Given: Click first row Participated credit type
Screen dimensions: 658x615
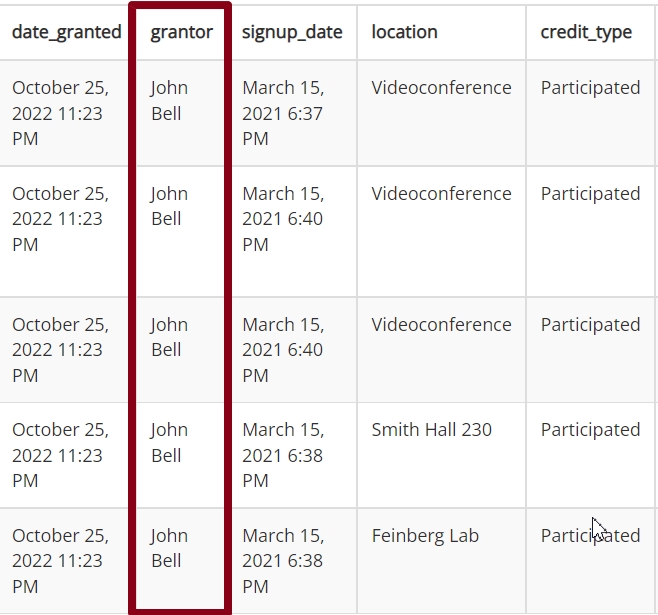Looking at the screenshot, I should click(x=590, y=89).
